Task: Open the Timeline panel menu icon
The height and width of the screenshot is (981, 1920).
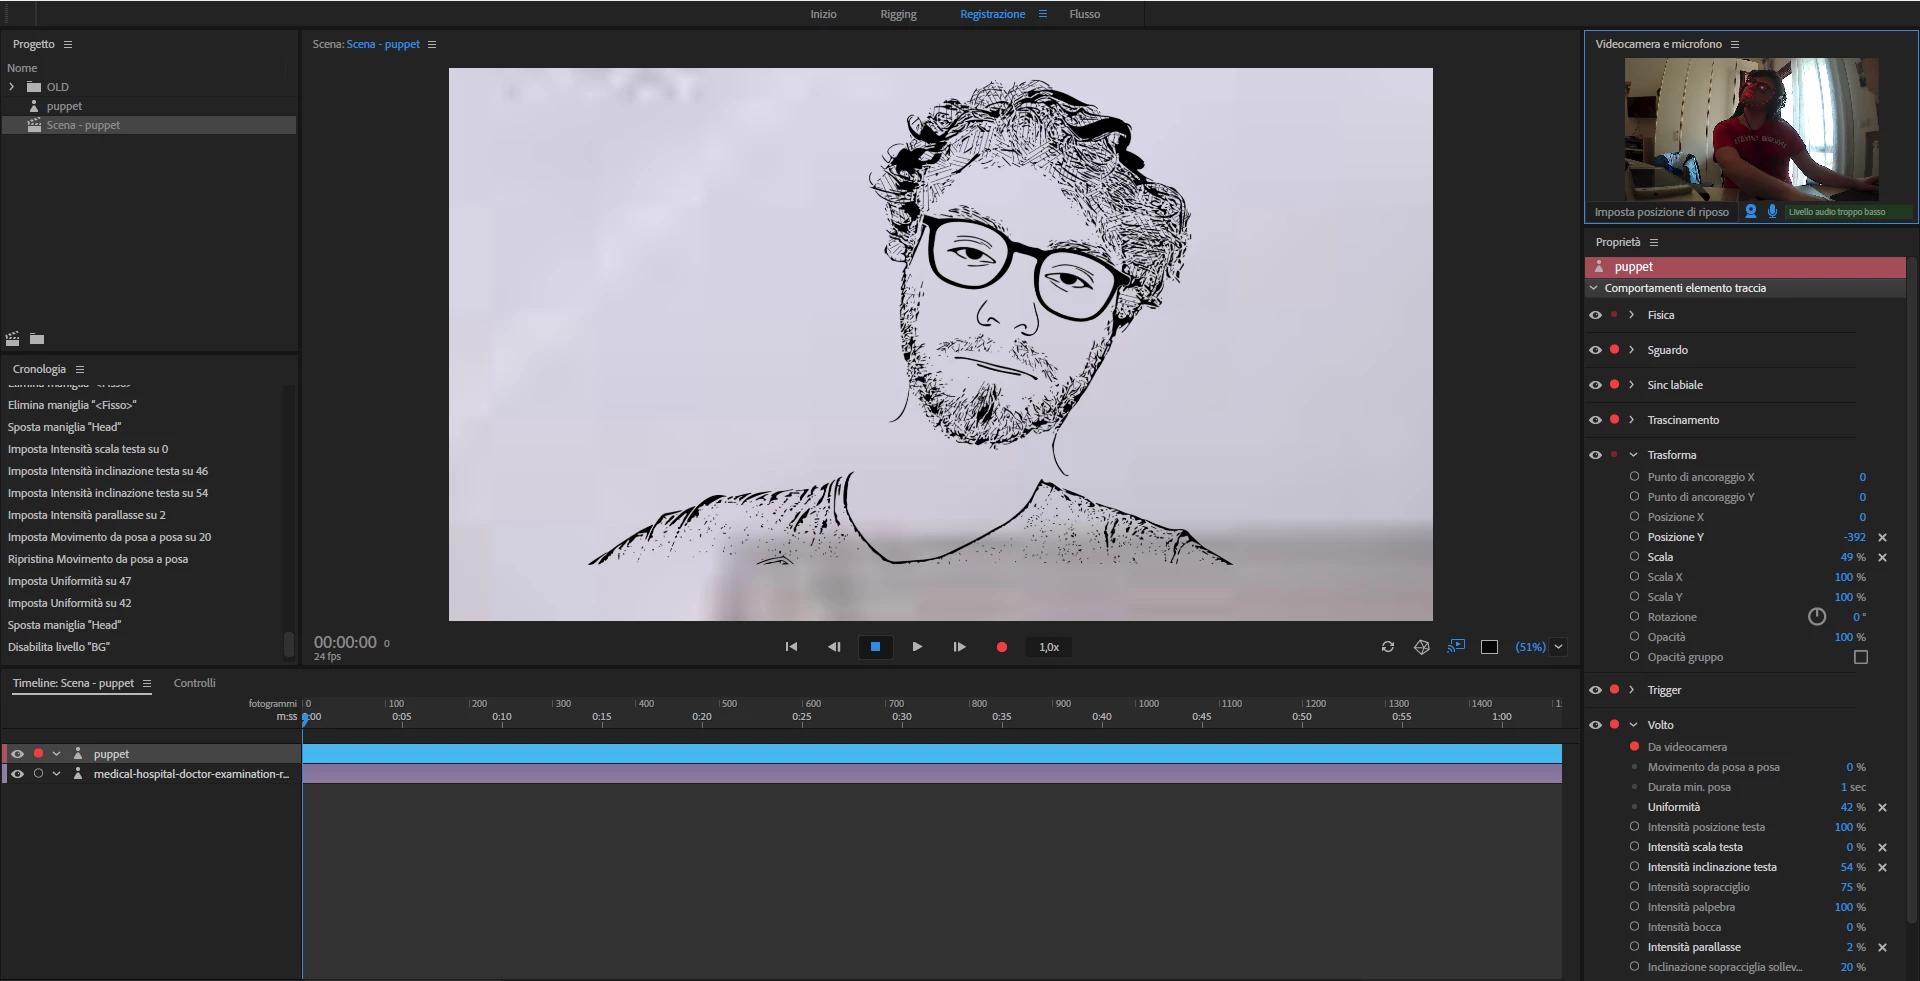Action: [x=146, y=683]
